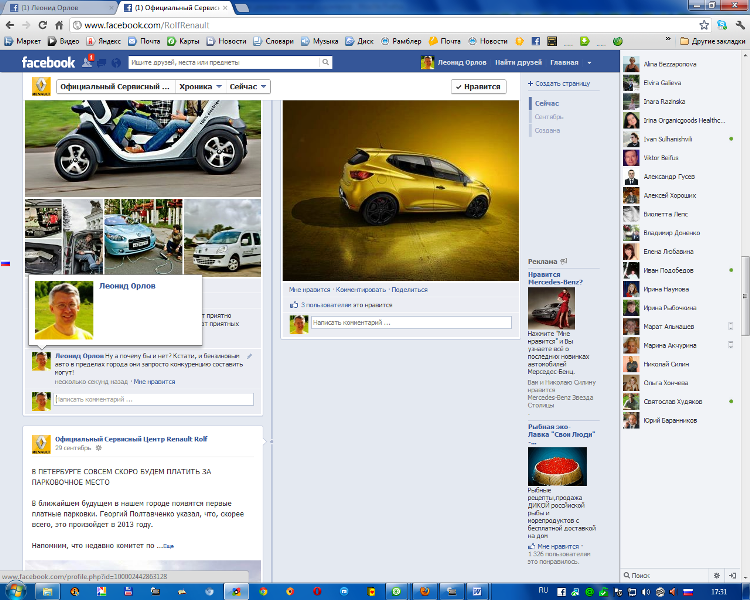Click Мне нравится on Леонид Орлов comment
This screenshot has height=600, width=750.
pyautogui.click(x=154, y=382)
